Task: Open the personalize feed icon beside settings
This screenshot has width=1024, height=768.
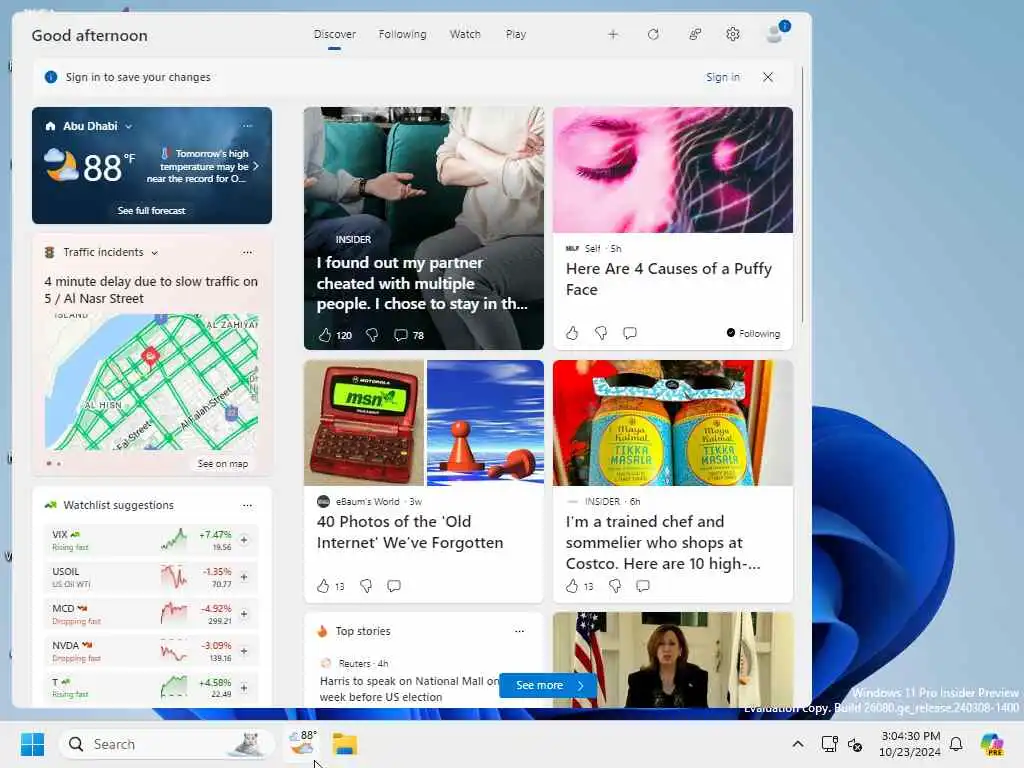Action: (x=695, y=35)
